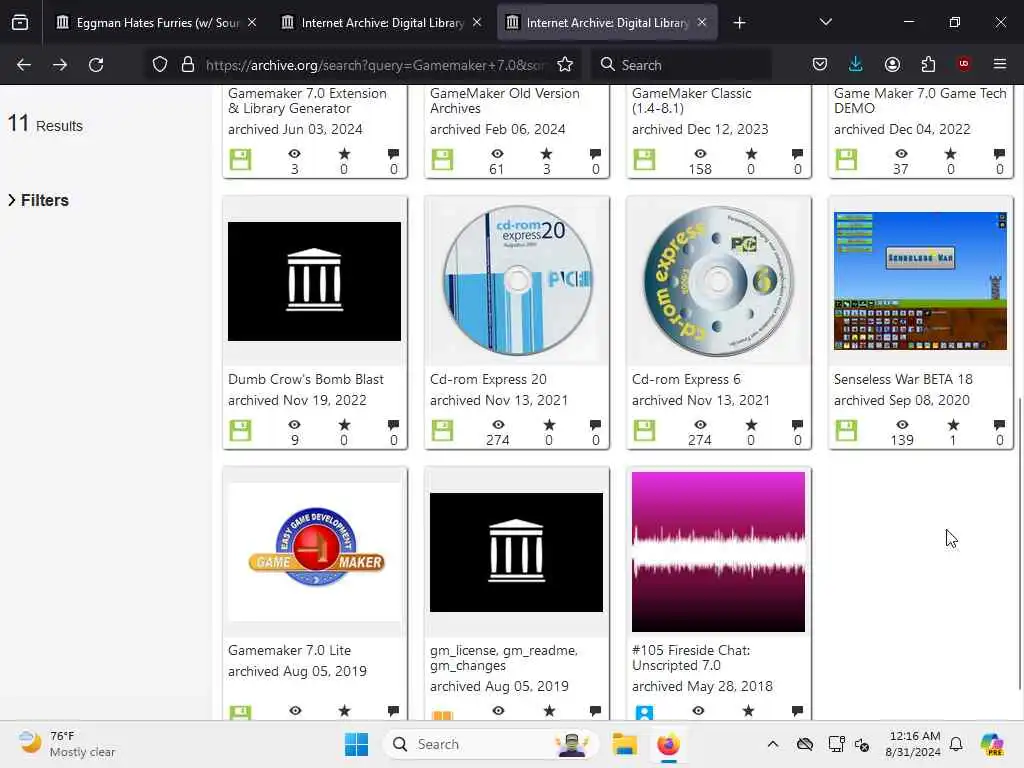The image size is (1024, 768).
Task: Click the page vertical scrollbar thumb
Action: coord(1019,542)
